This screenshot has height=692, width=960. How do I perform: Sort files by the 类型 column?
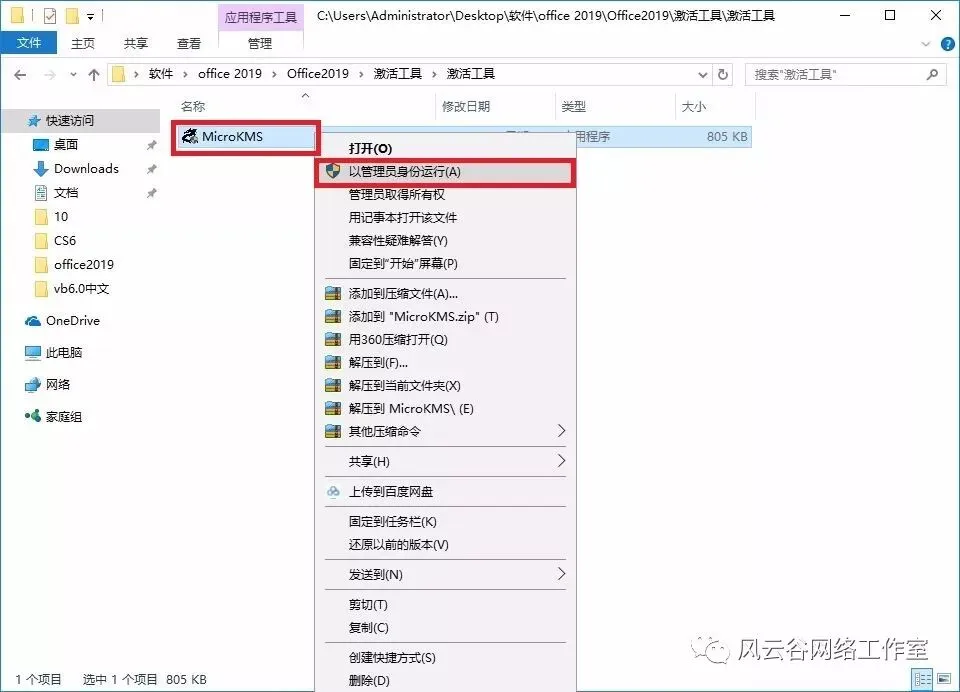tap(574, 107)
